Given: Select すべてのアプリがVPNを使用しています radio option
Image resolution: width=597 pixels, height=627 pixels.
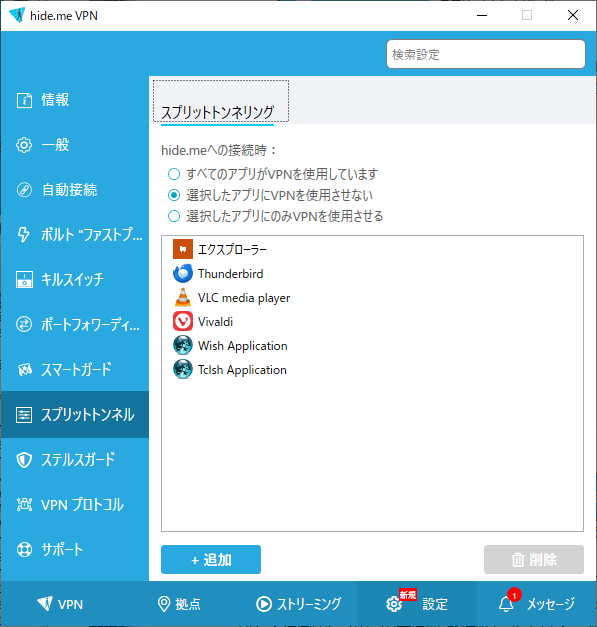Looking at the screenshot, I should click(174, 174).
